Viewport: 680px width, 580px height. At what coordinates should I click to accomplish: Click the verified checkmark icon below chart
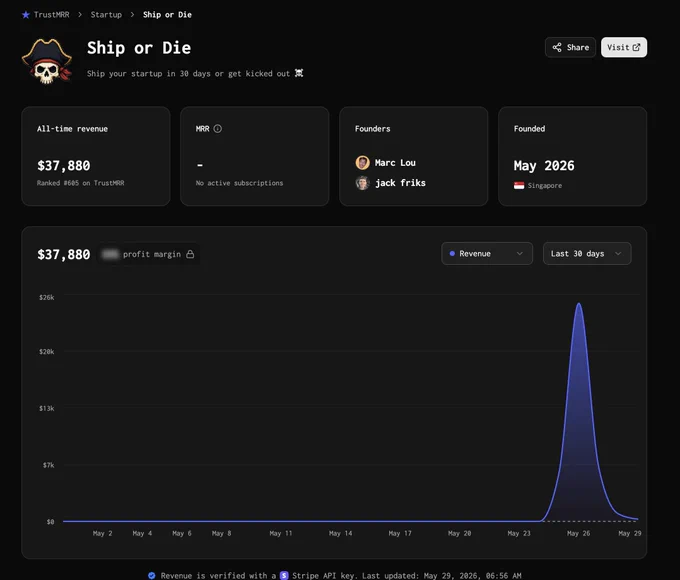click(x=151, y=575)
